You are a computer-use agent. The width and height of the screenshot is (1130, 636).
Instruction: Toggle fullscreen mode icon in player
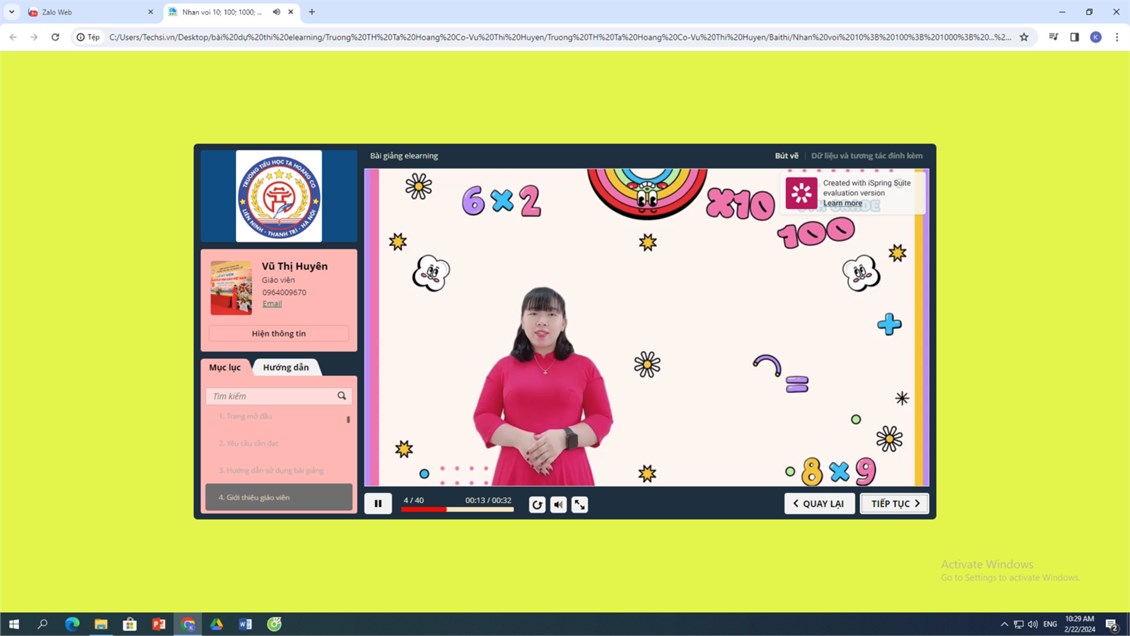coord(580,505)
